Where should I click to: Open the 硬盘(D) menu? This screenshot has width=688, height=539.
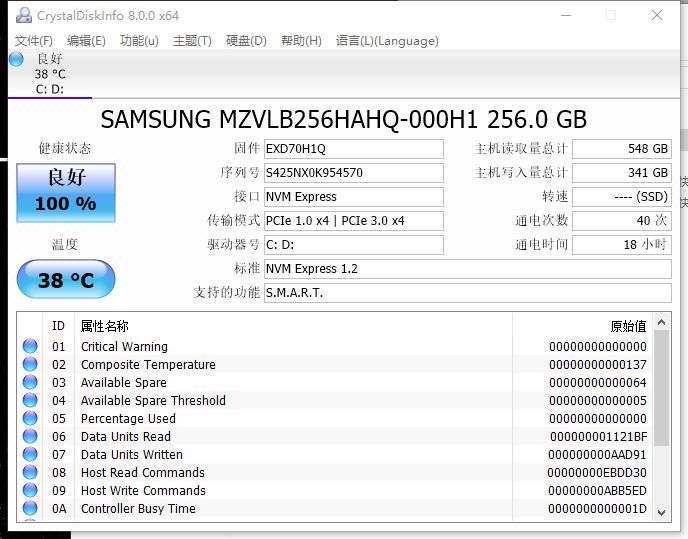(246, 41)
